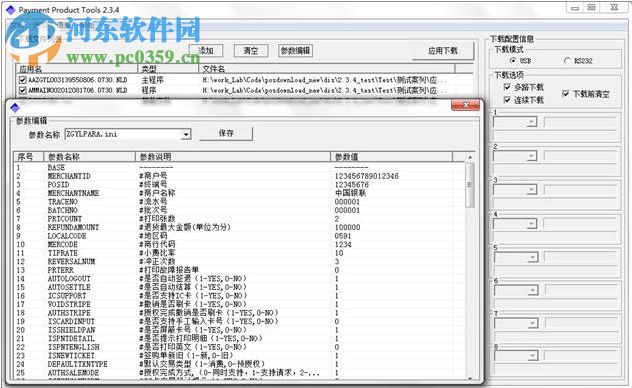Viewport: 632px width, 388px height.
Task: Click the value 123456789012346 for merchant ID
Action: coord(366,176)
